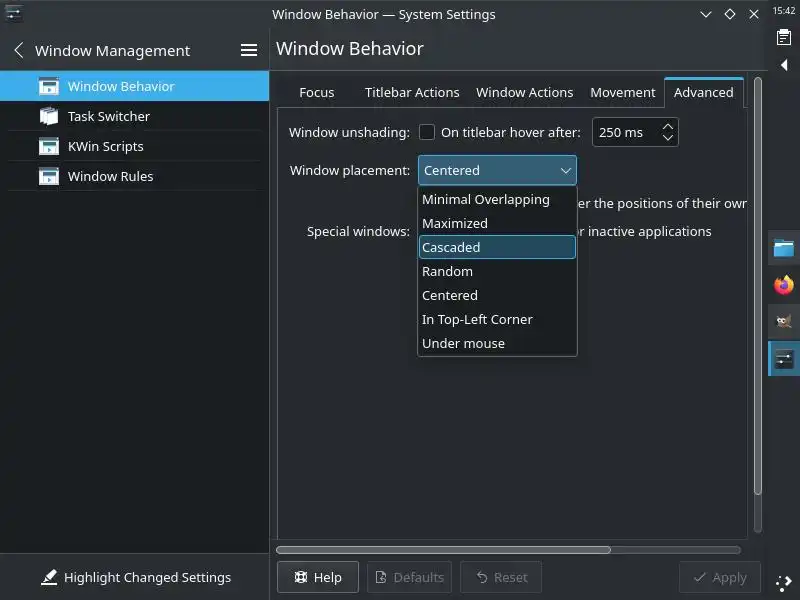Screen dimensions: 800x600
Task: Open the hamburger menu in sidebar header
Action: 248,50
